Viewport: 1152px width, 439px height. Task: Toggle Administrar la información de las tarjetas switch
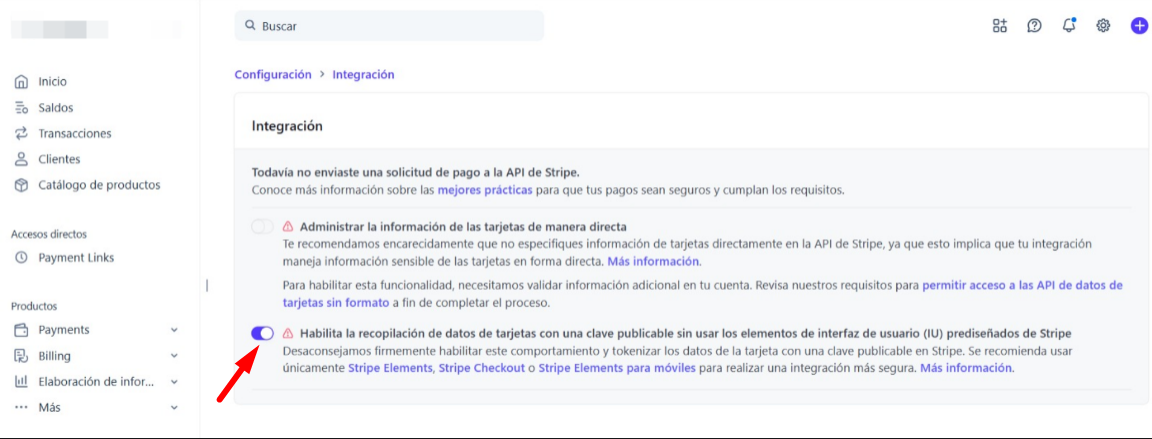coord(262,226)
